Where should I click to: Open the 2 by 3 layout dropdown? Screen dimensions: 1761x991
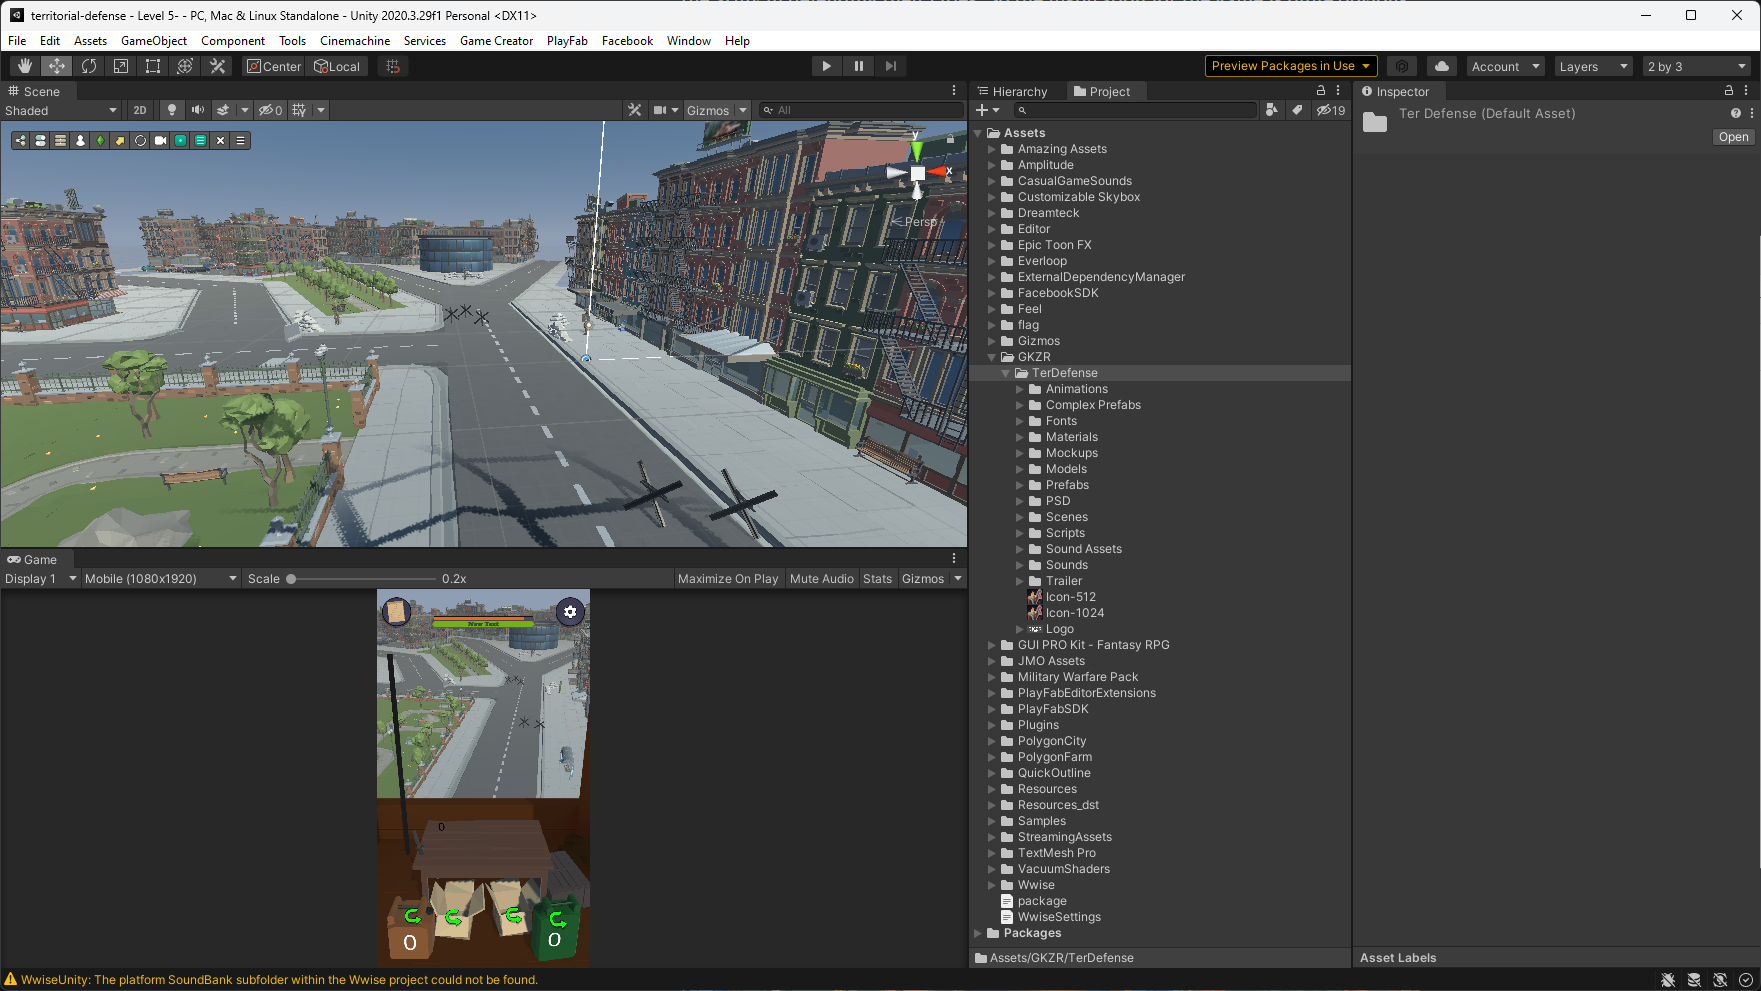pos(1698,66)
